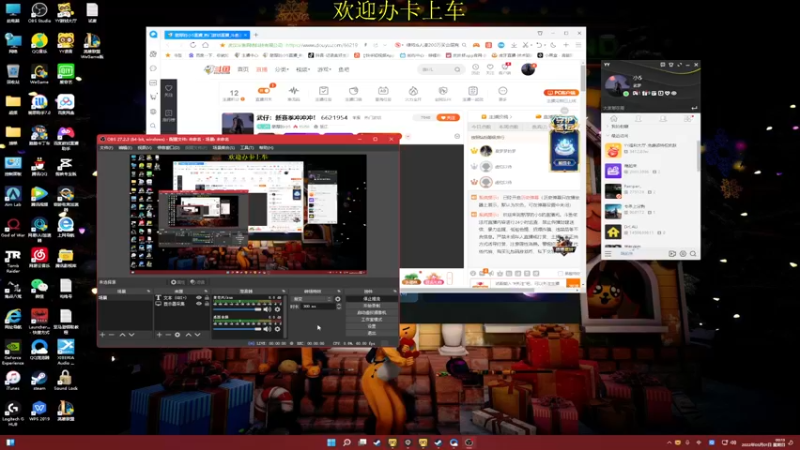This screenshot has width=800, height=450.
Task: Click the stop streaming button in OBS controls
Action: (x=371, y=298)
